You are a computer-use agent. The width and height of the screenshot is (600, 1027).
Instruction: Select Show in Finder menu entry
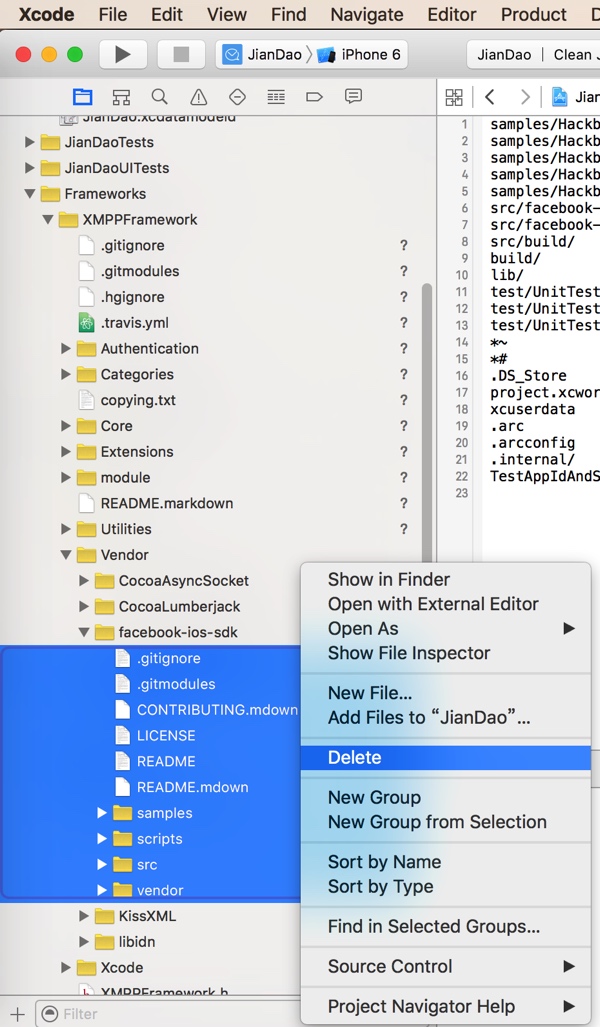pos(388,579)
